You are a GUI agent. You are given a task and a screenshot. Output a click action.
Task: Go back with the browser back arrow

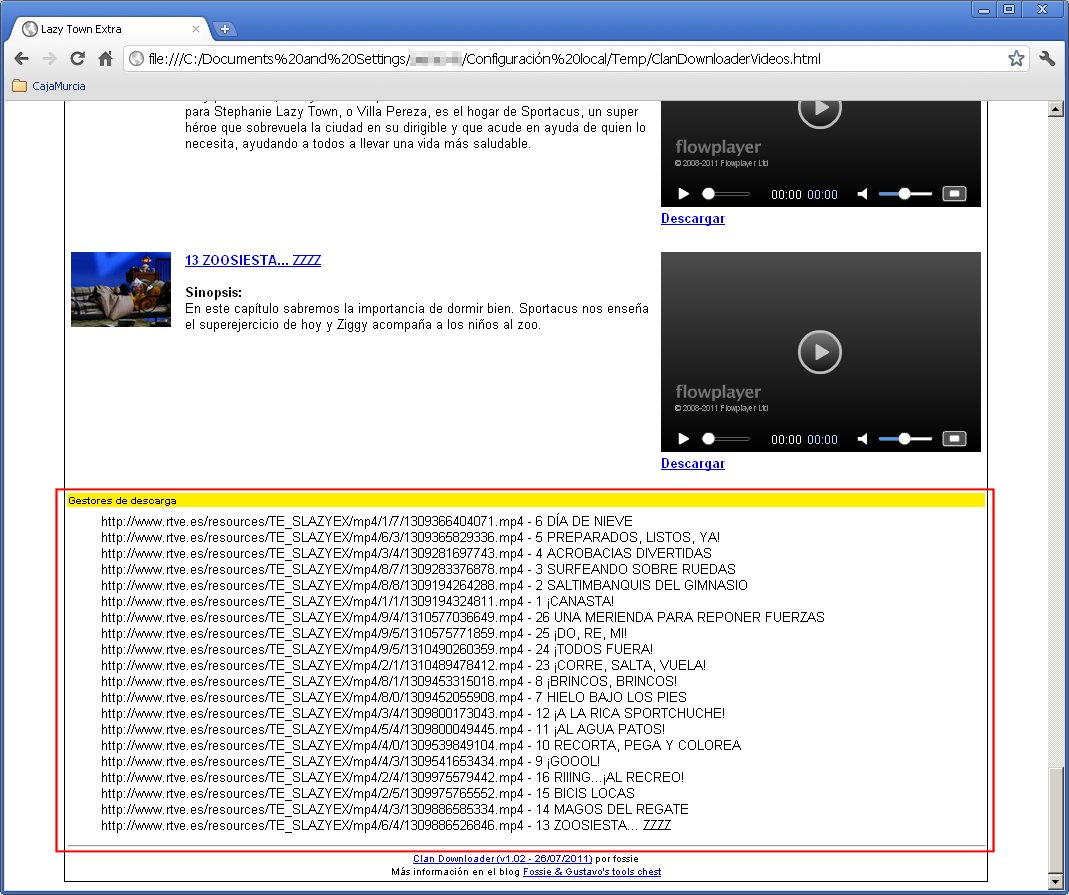(22, 59)
